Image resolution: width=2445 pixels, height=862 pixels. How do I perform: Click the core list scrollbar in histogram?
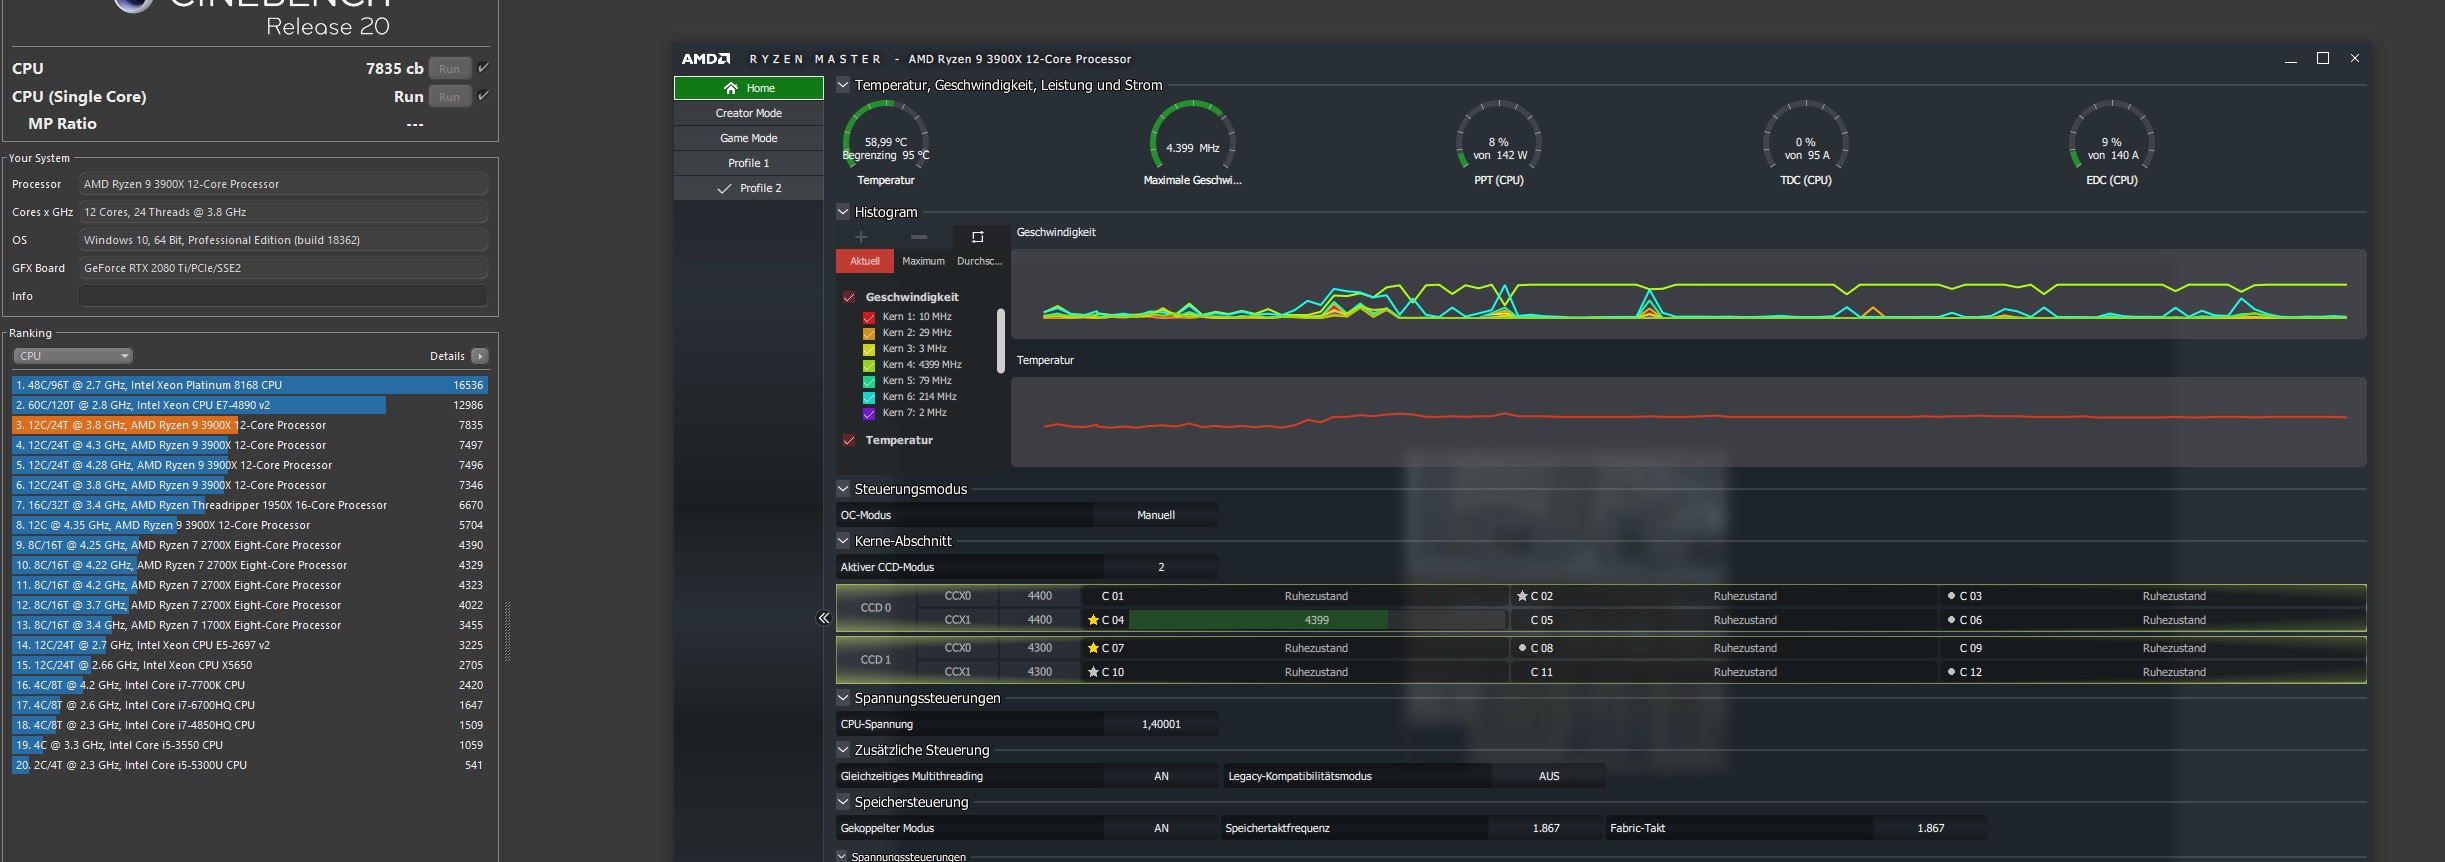pyautogui.click(x=1000, y=341)
